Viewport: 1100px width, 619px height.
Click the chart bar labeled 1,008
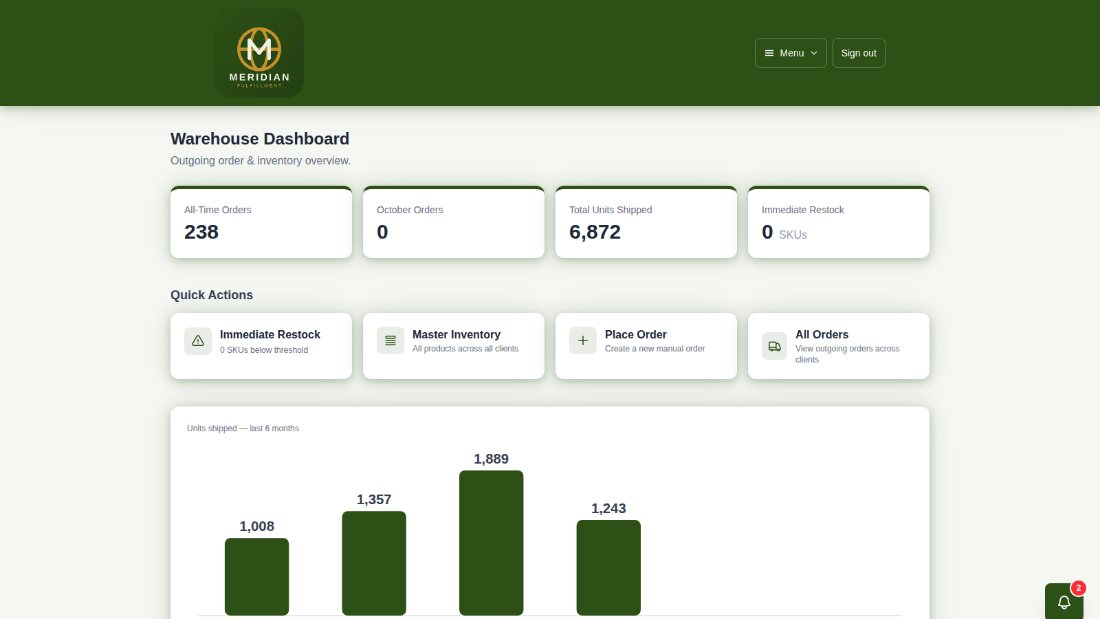(x=257, y=577)
